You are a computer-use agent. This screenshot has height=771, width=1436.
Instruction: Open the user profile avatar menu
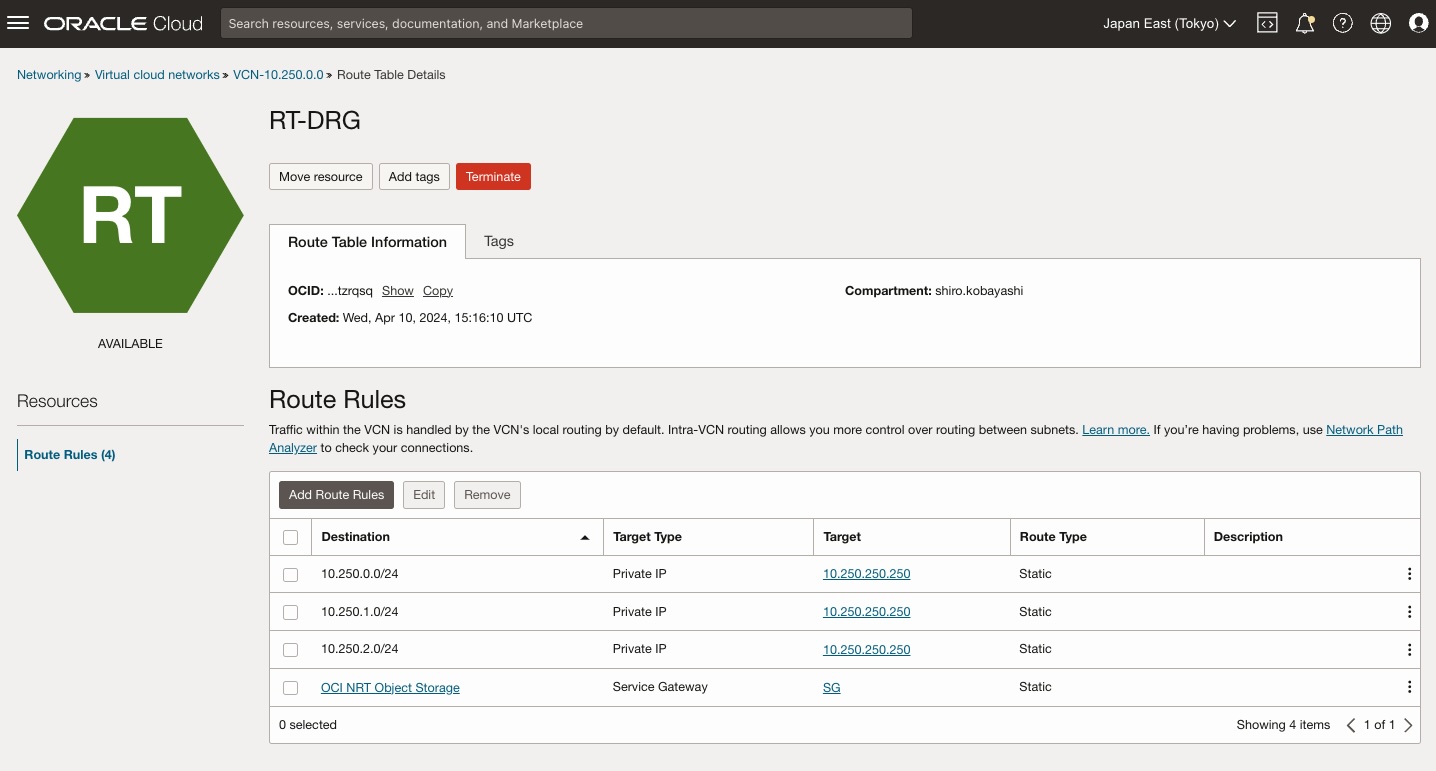[1419, 23]
